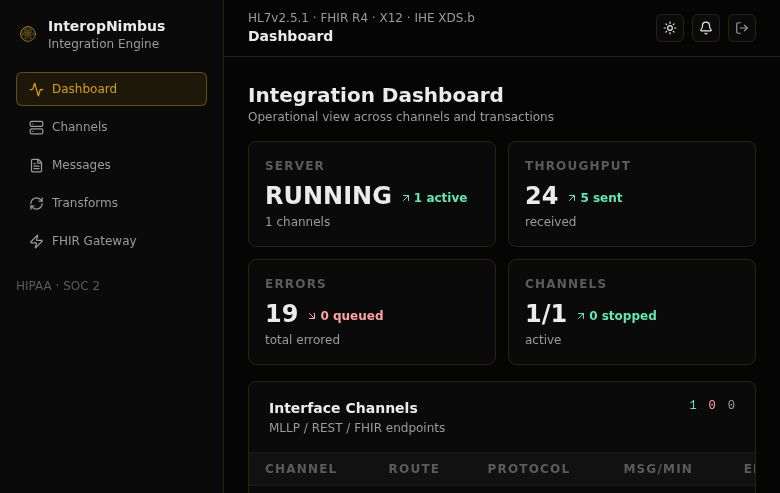Click the green running channel count

pyautogui.click(x=693, y=405)
